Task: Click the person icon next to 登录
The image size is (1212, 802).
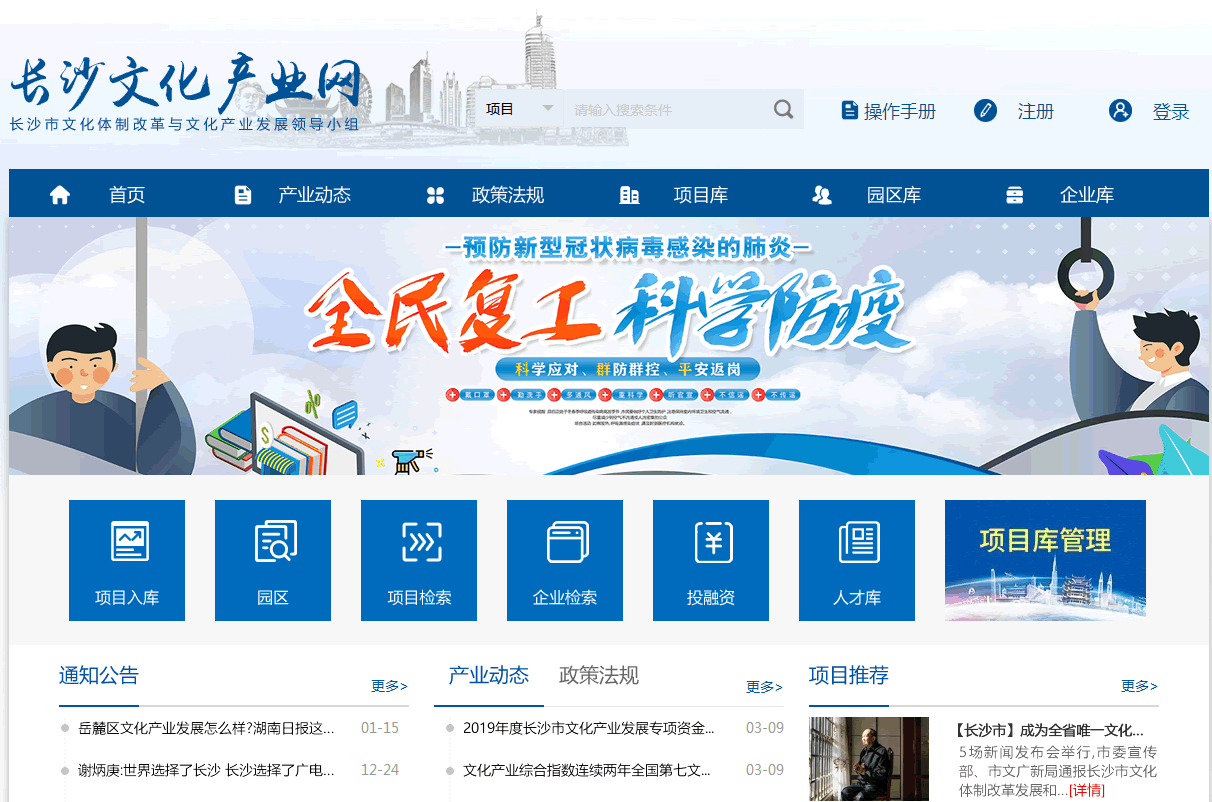Action: [x=1120, y=111]
